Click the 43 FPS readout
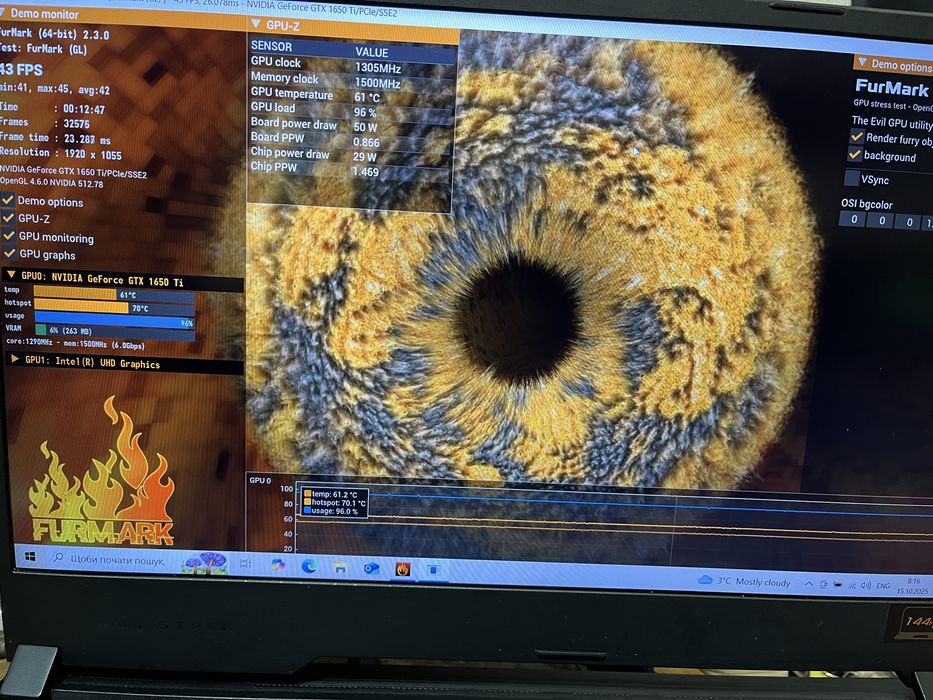The height and width of the screenshot is (700, 933). pyautogui.click(x=21, y=69)
